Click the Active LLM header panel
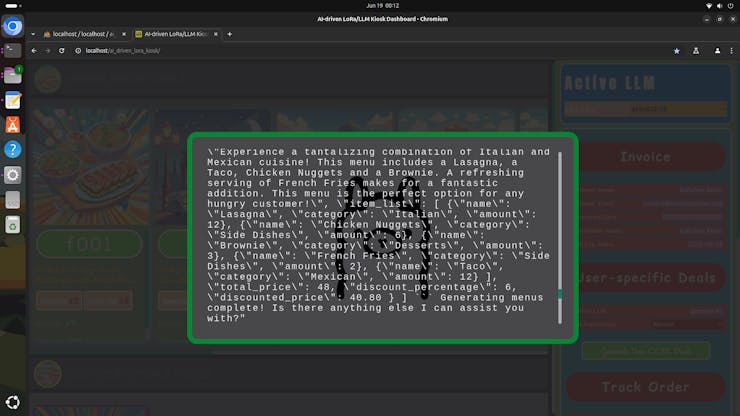The height and width of the screenshot is (416, 740). (645, 93)
